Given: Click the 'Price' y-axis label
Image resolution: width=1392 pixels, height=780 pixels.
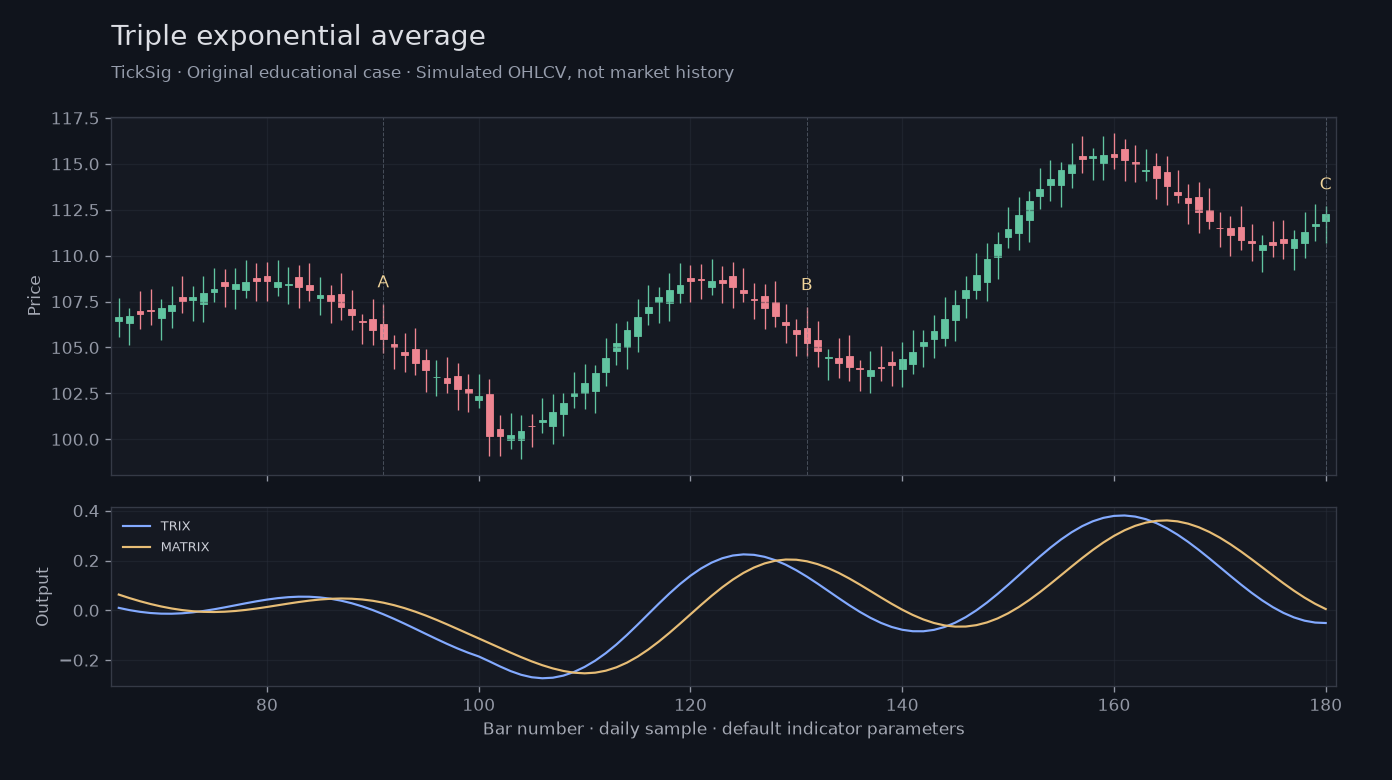Looking at the screenshot, I should [35, 296].
